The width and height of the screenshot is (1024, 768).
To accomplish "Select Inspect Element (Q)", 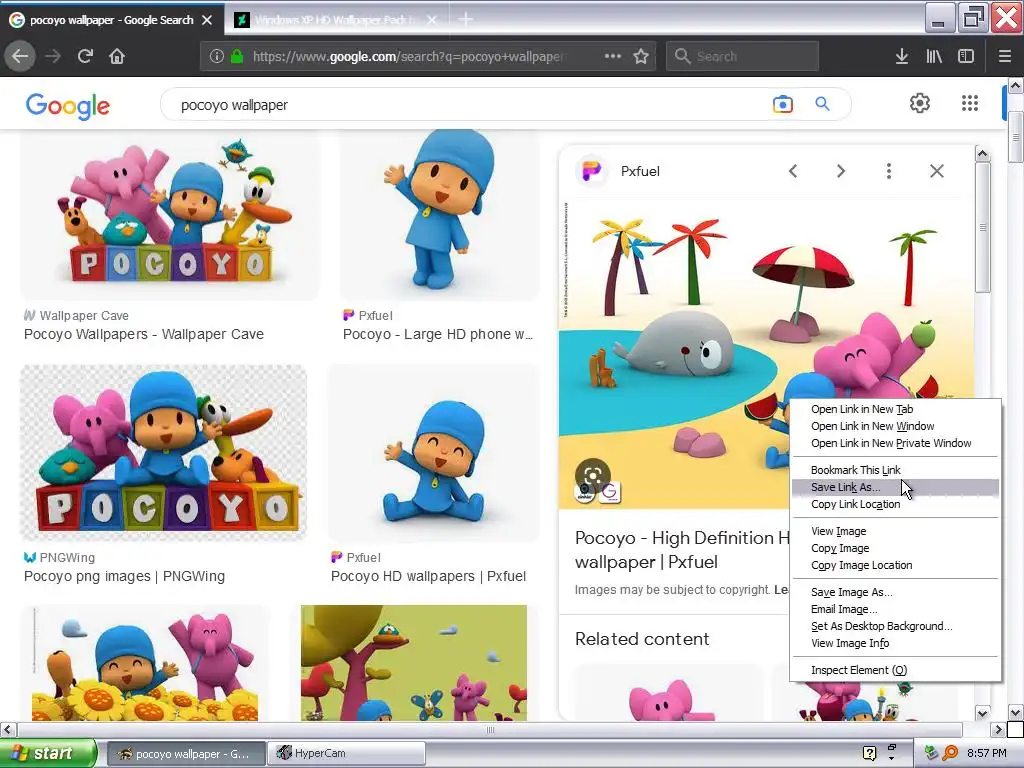I will (x=859, y=670).
